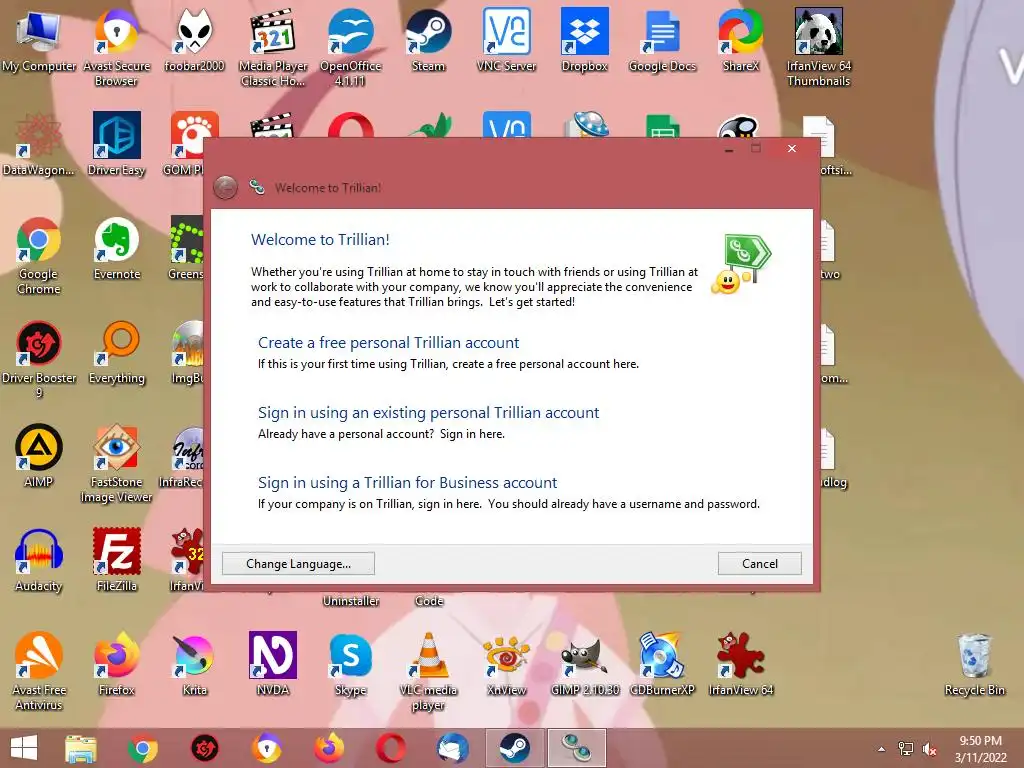
Task: Open Firefox from the taskbar
Action: (328, 748)
